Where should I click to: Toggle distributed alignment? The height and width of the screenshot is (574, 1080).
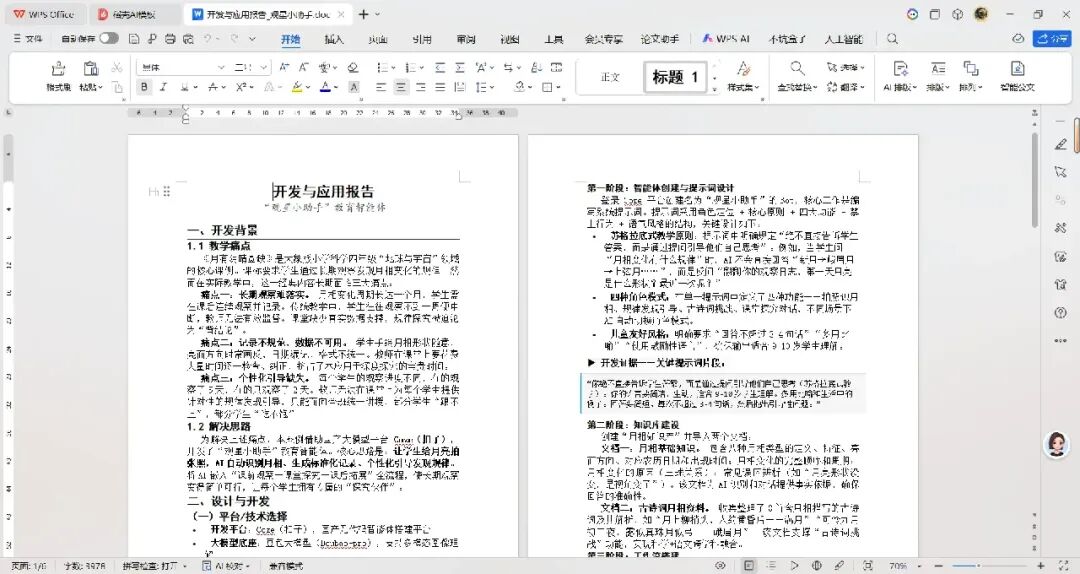click(459, 87)
